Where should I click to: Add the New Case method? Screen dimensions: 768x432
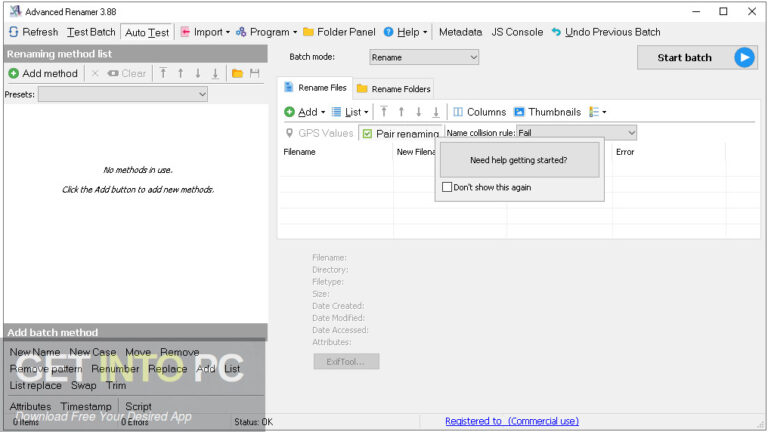click(93, 352)
